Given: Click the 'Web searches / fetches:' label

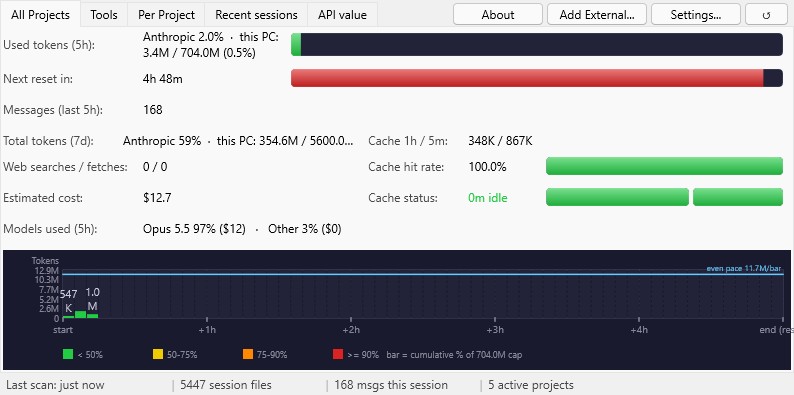Looking at the screenshot, I should click(65, 167).
